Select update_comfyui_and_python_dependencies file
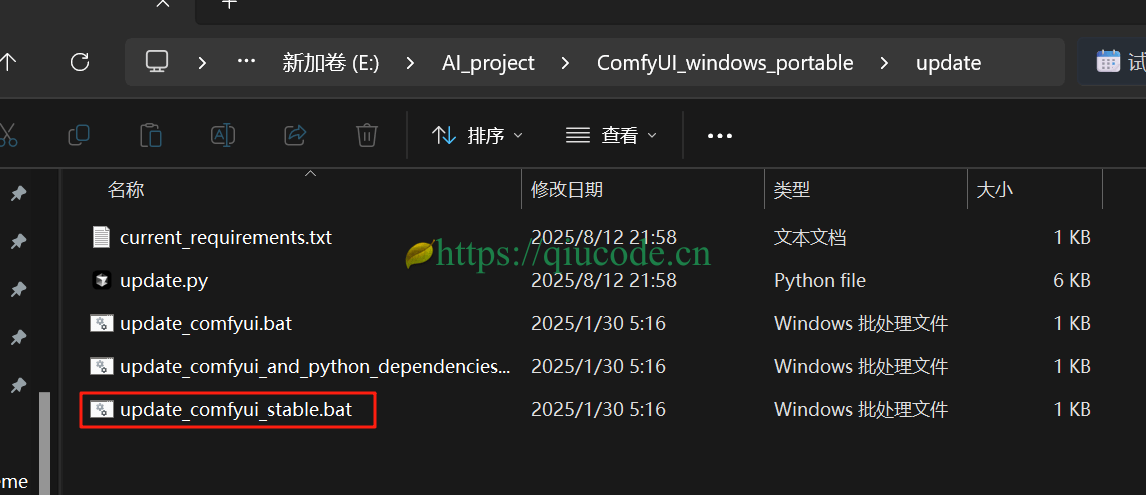 click(x=315, y=366)
